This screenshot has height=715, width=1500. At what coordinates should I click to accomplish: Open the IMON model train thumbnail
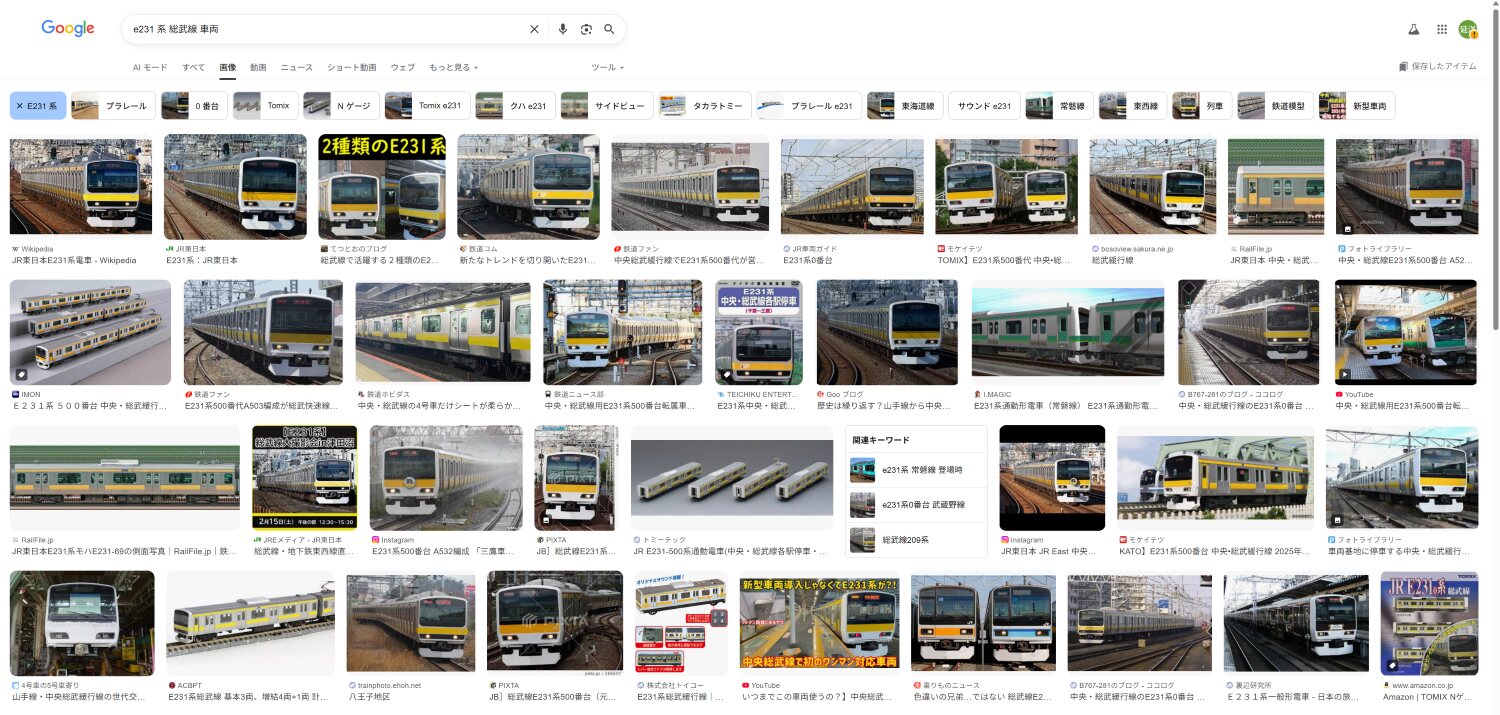coord(90,333)
